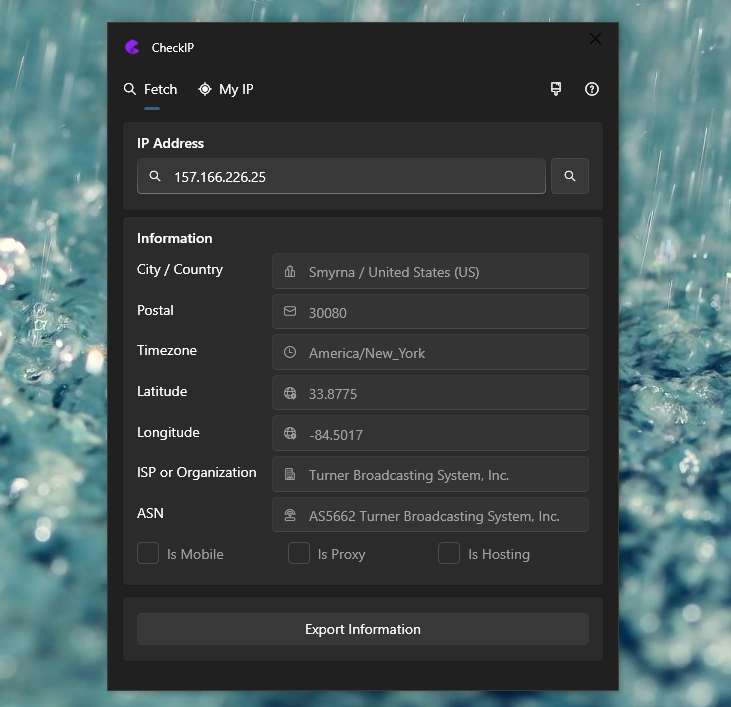
Task: Click the server icon in ASN field
Action: tap(290, 515)
